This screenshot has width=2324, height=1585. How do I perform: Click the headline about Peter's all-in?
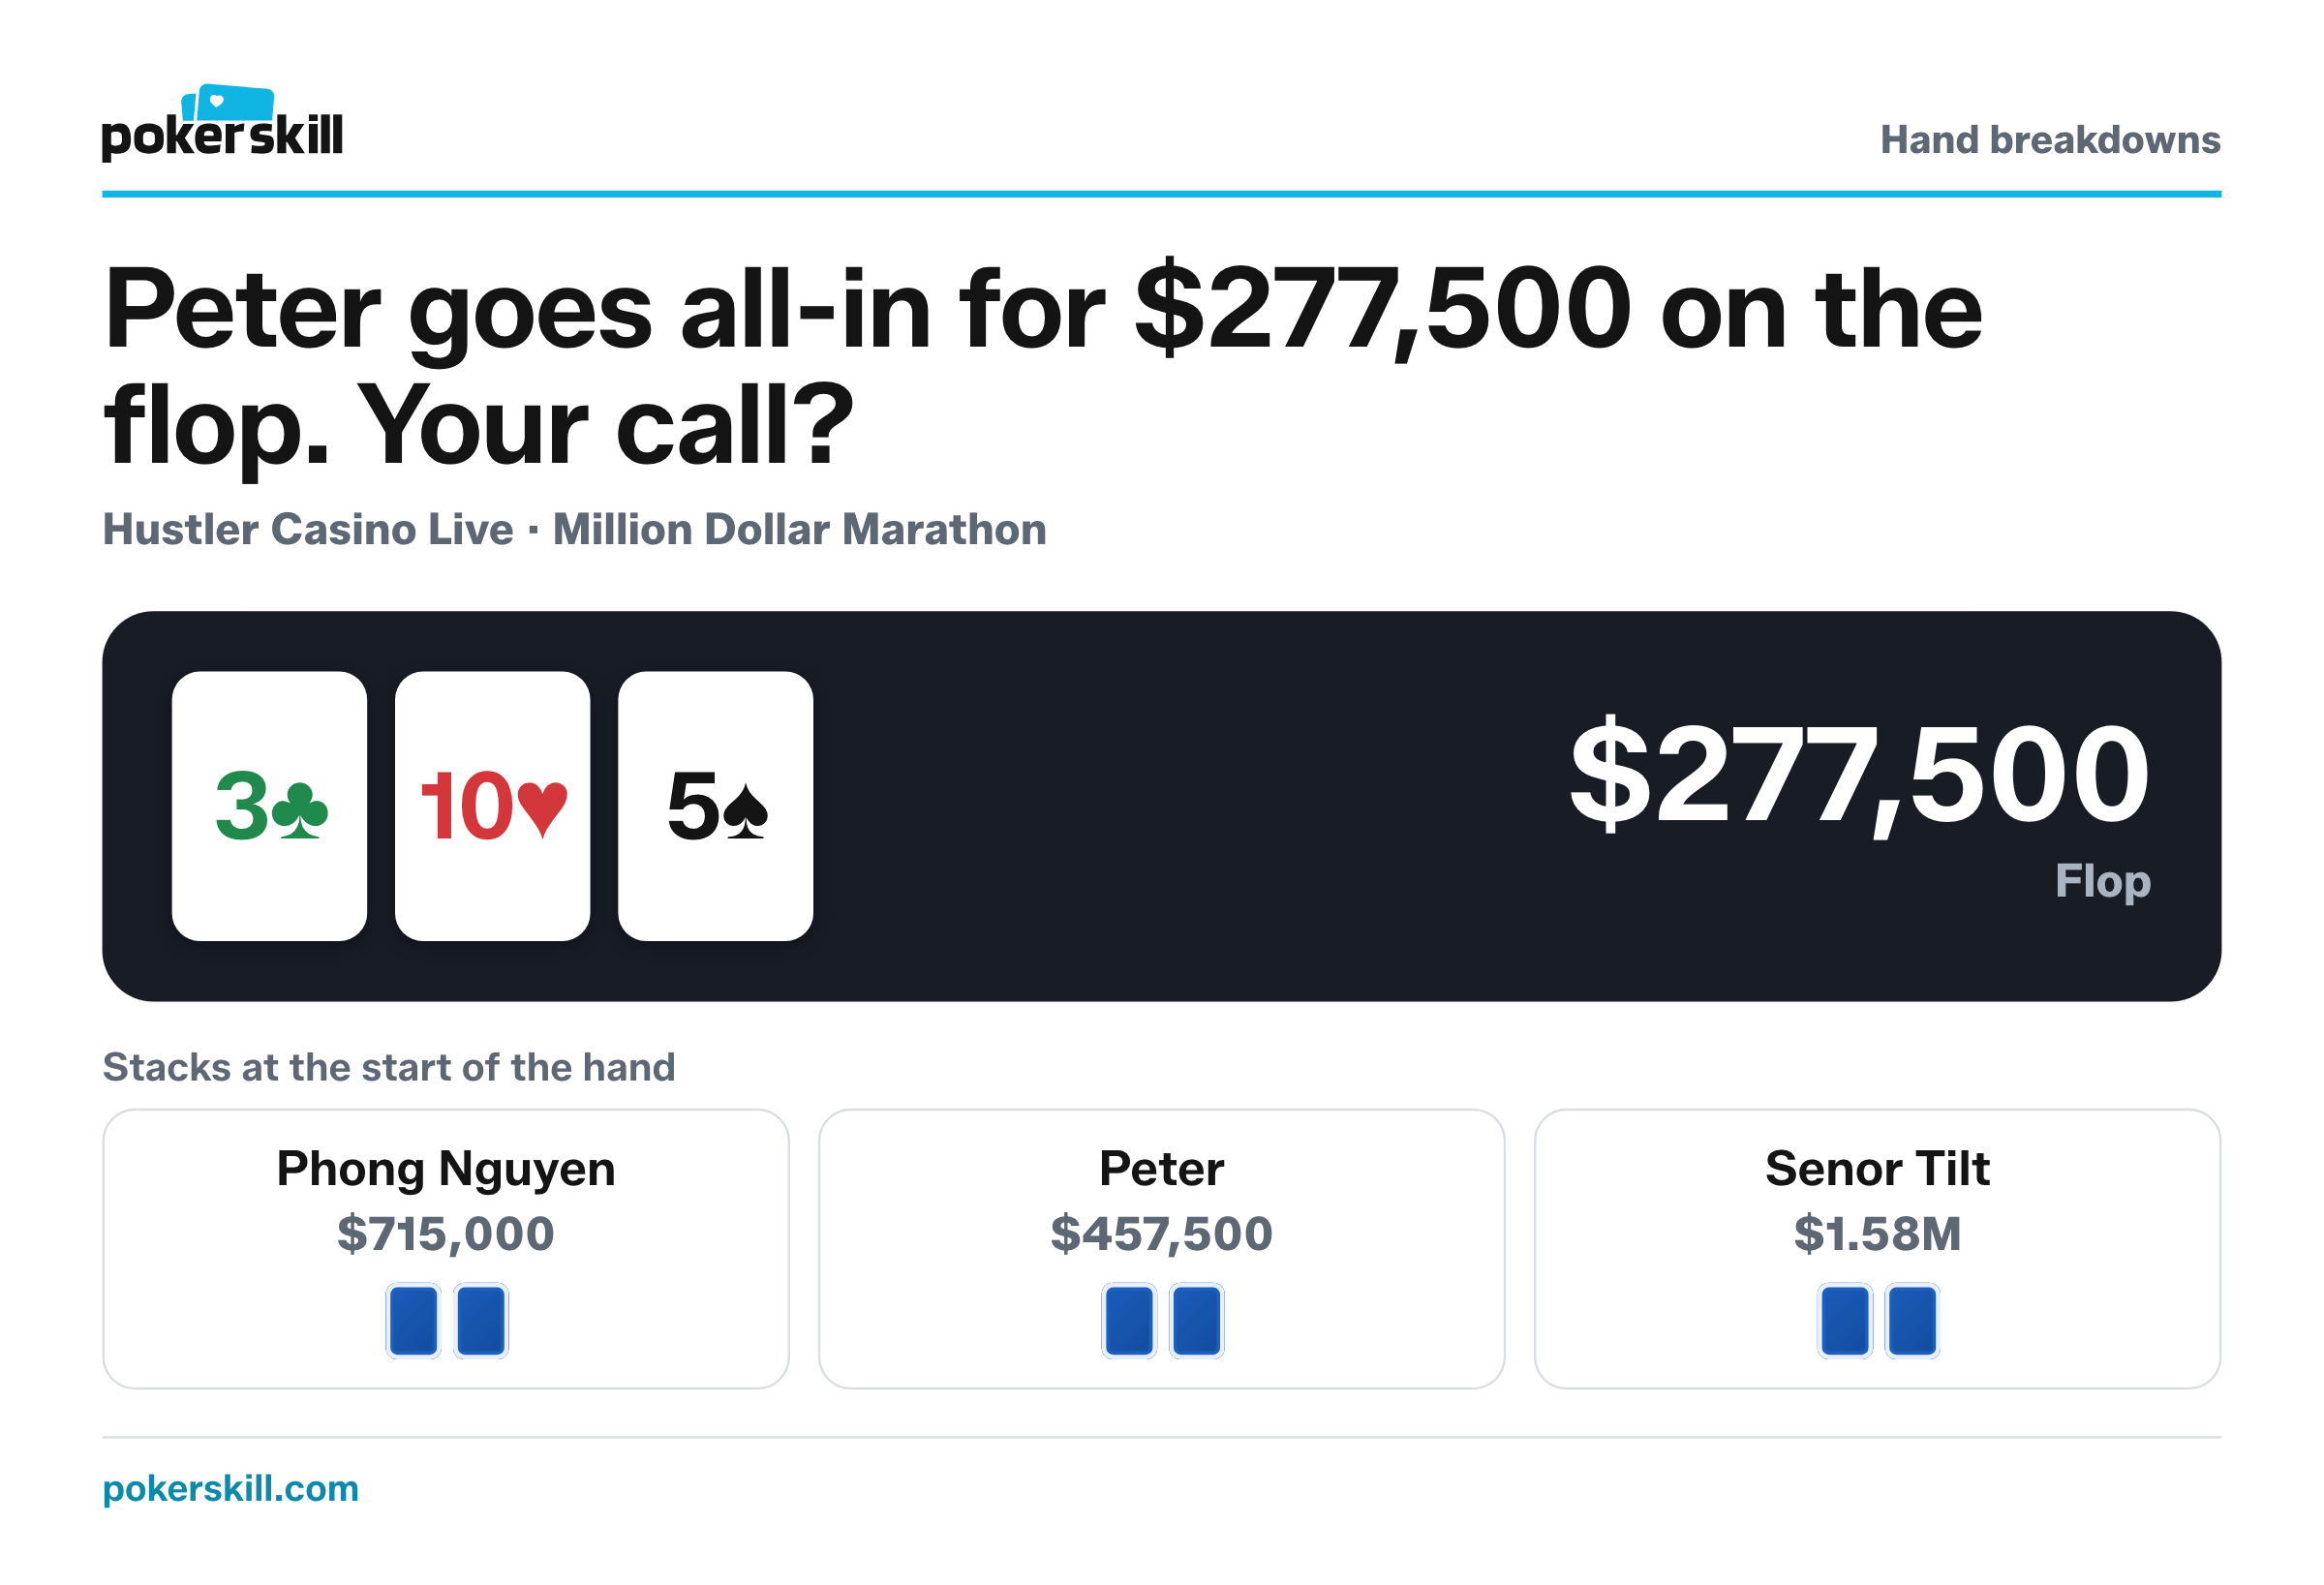click(x=1043, y=367)
